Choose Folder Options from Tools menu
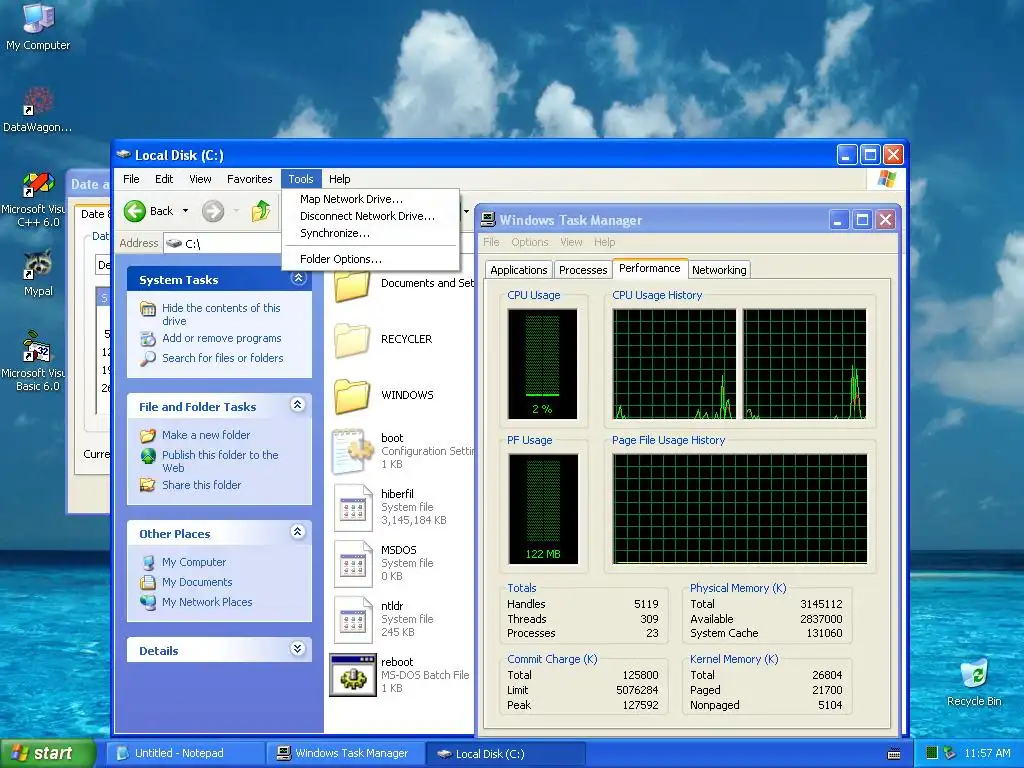This screenshot has width=1024, height=768. 370,259
